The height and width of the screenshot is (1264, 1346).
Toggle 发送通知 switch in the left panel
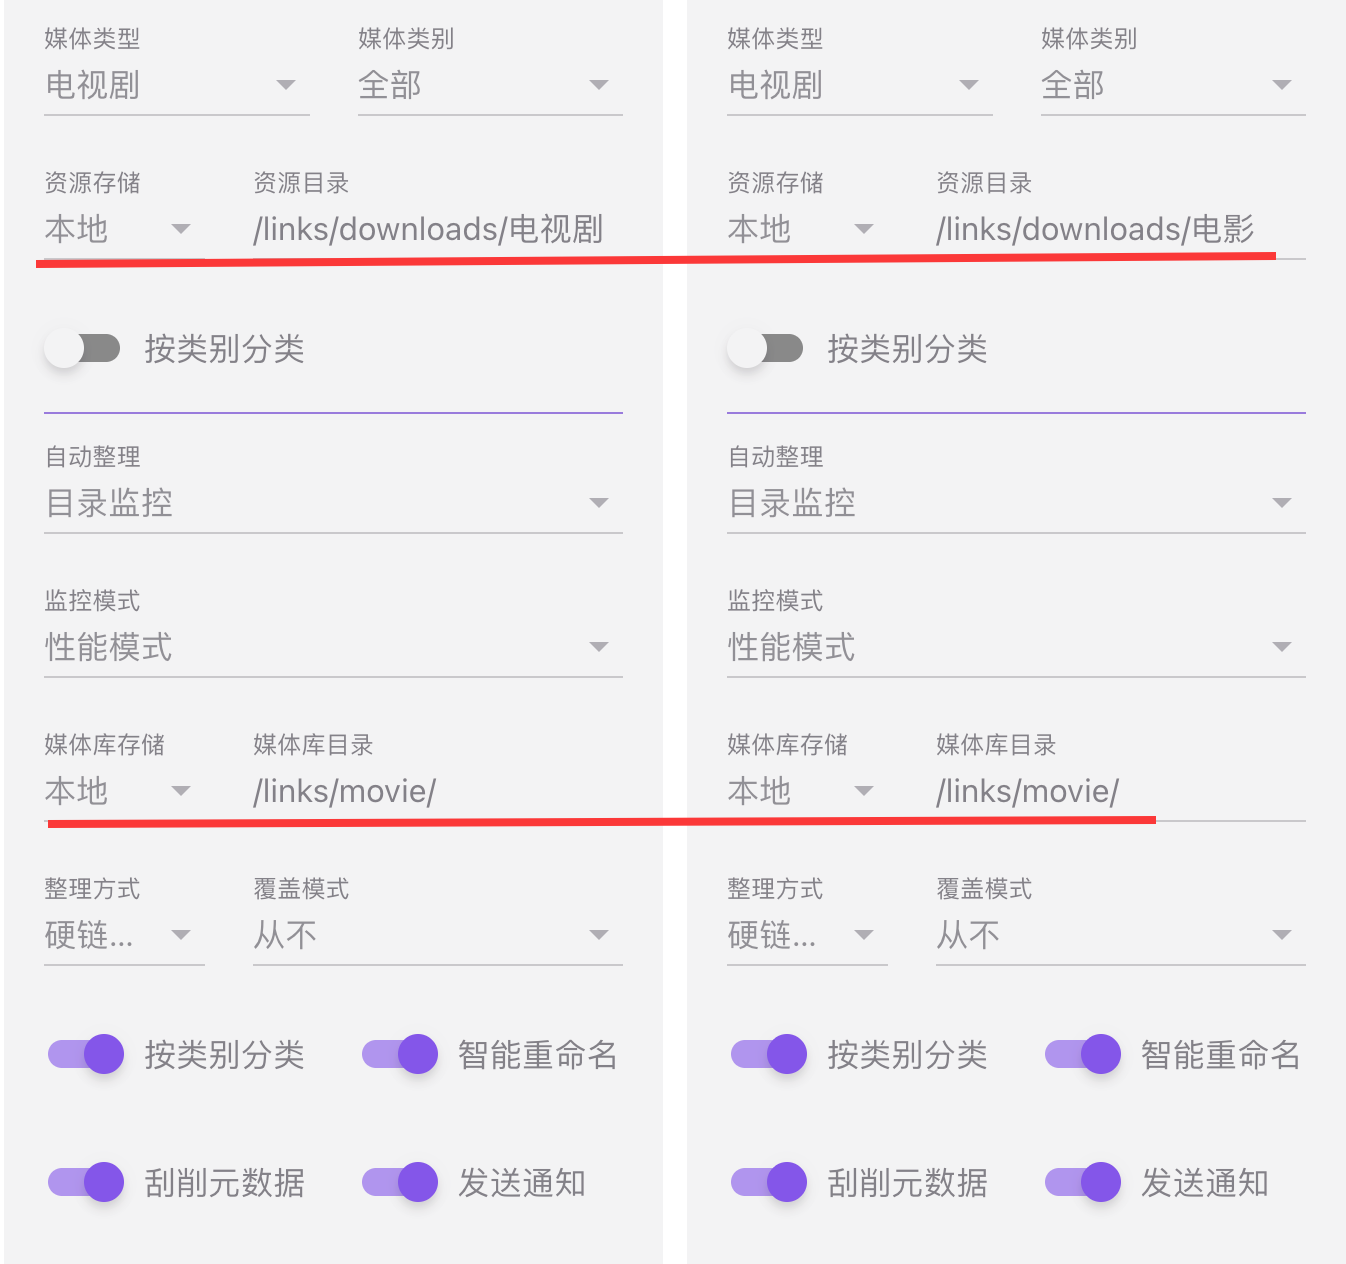coord(400,1182)
